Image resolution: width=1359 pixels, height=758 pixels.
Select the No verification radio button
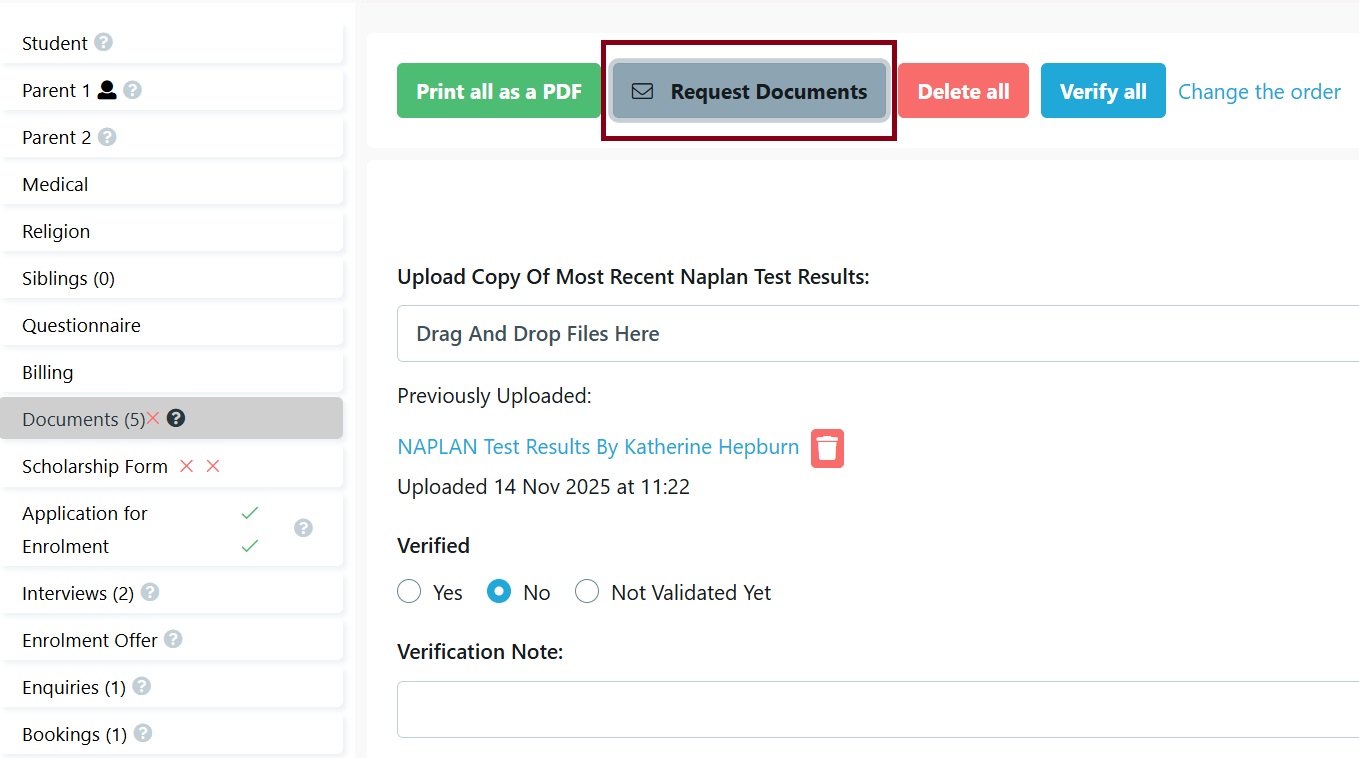[498, 591]
